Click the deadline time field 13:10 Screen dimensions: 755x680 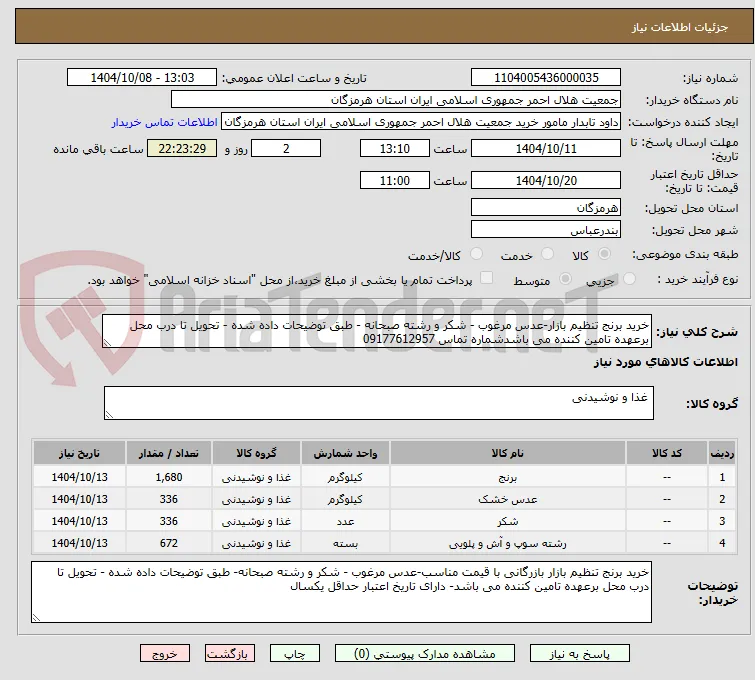394,148
